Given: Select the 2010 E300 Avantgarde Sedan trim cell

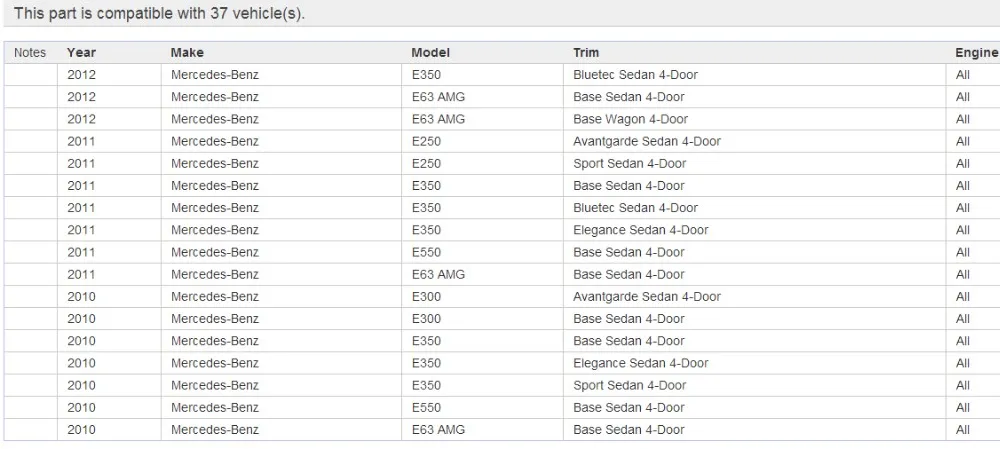Looking at the screenshot, I should coord(646,296).
